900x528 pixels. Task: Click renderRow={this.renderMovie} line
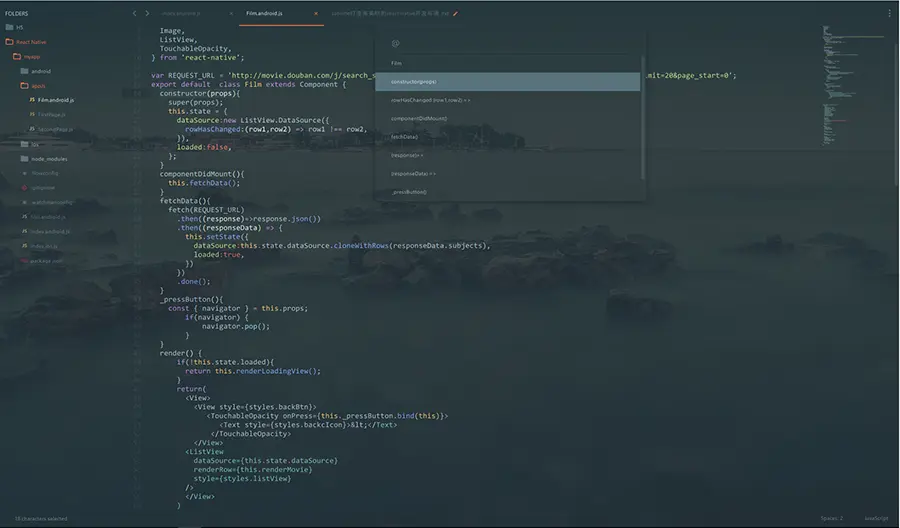click(253, 469)
